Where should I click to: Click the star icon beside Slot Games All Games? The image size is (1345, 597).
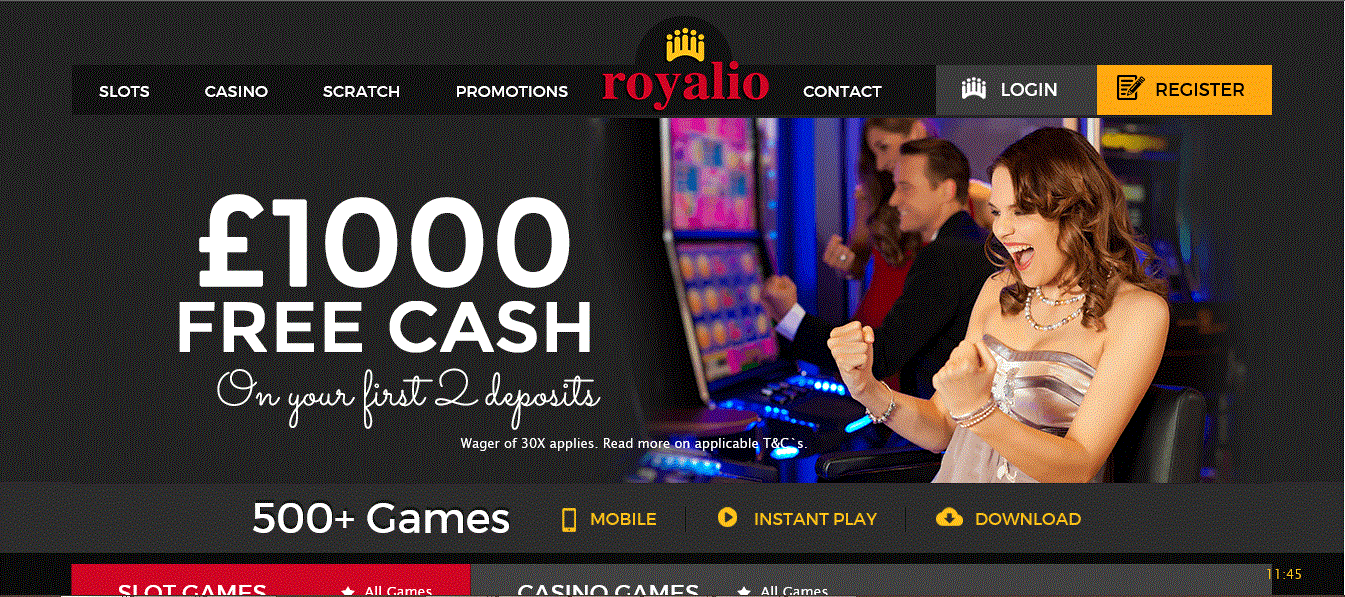348,591
